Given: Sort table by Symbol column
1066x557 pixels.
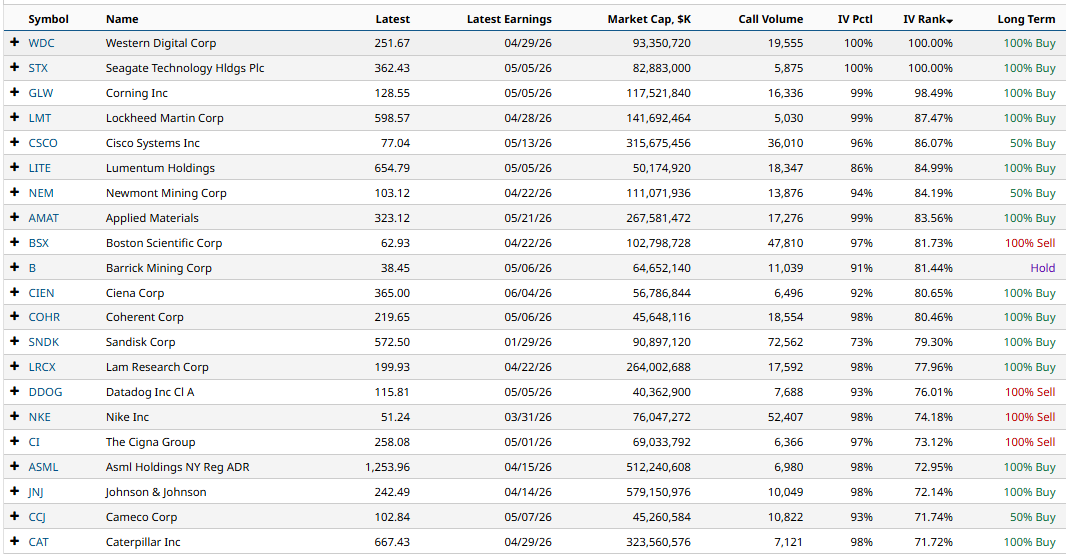Looking at the screenshot, I should coord(48,19).
